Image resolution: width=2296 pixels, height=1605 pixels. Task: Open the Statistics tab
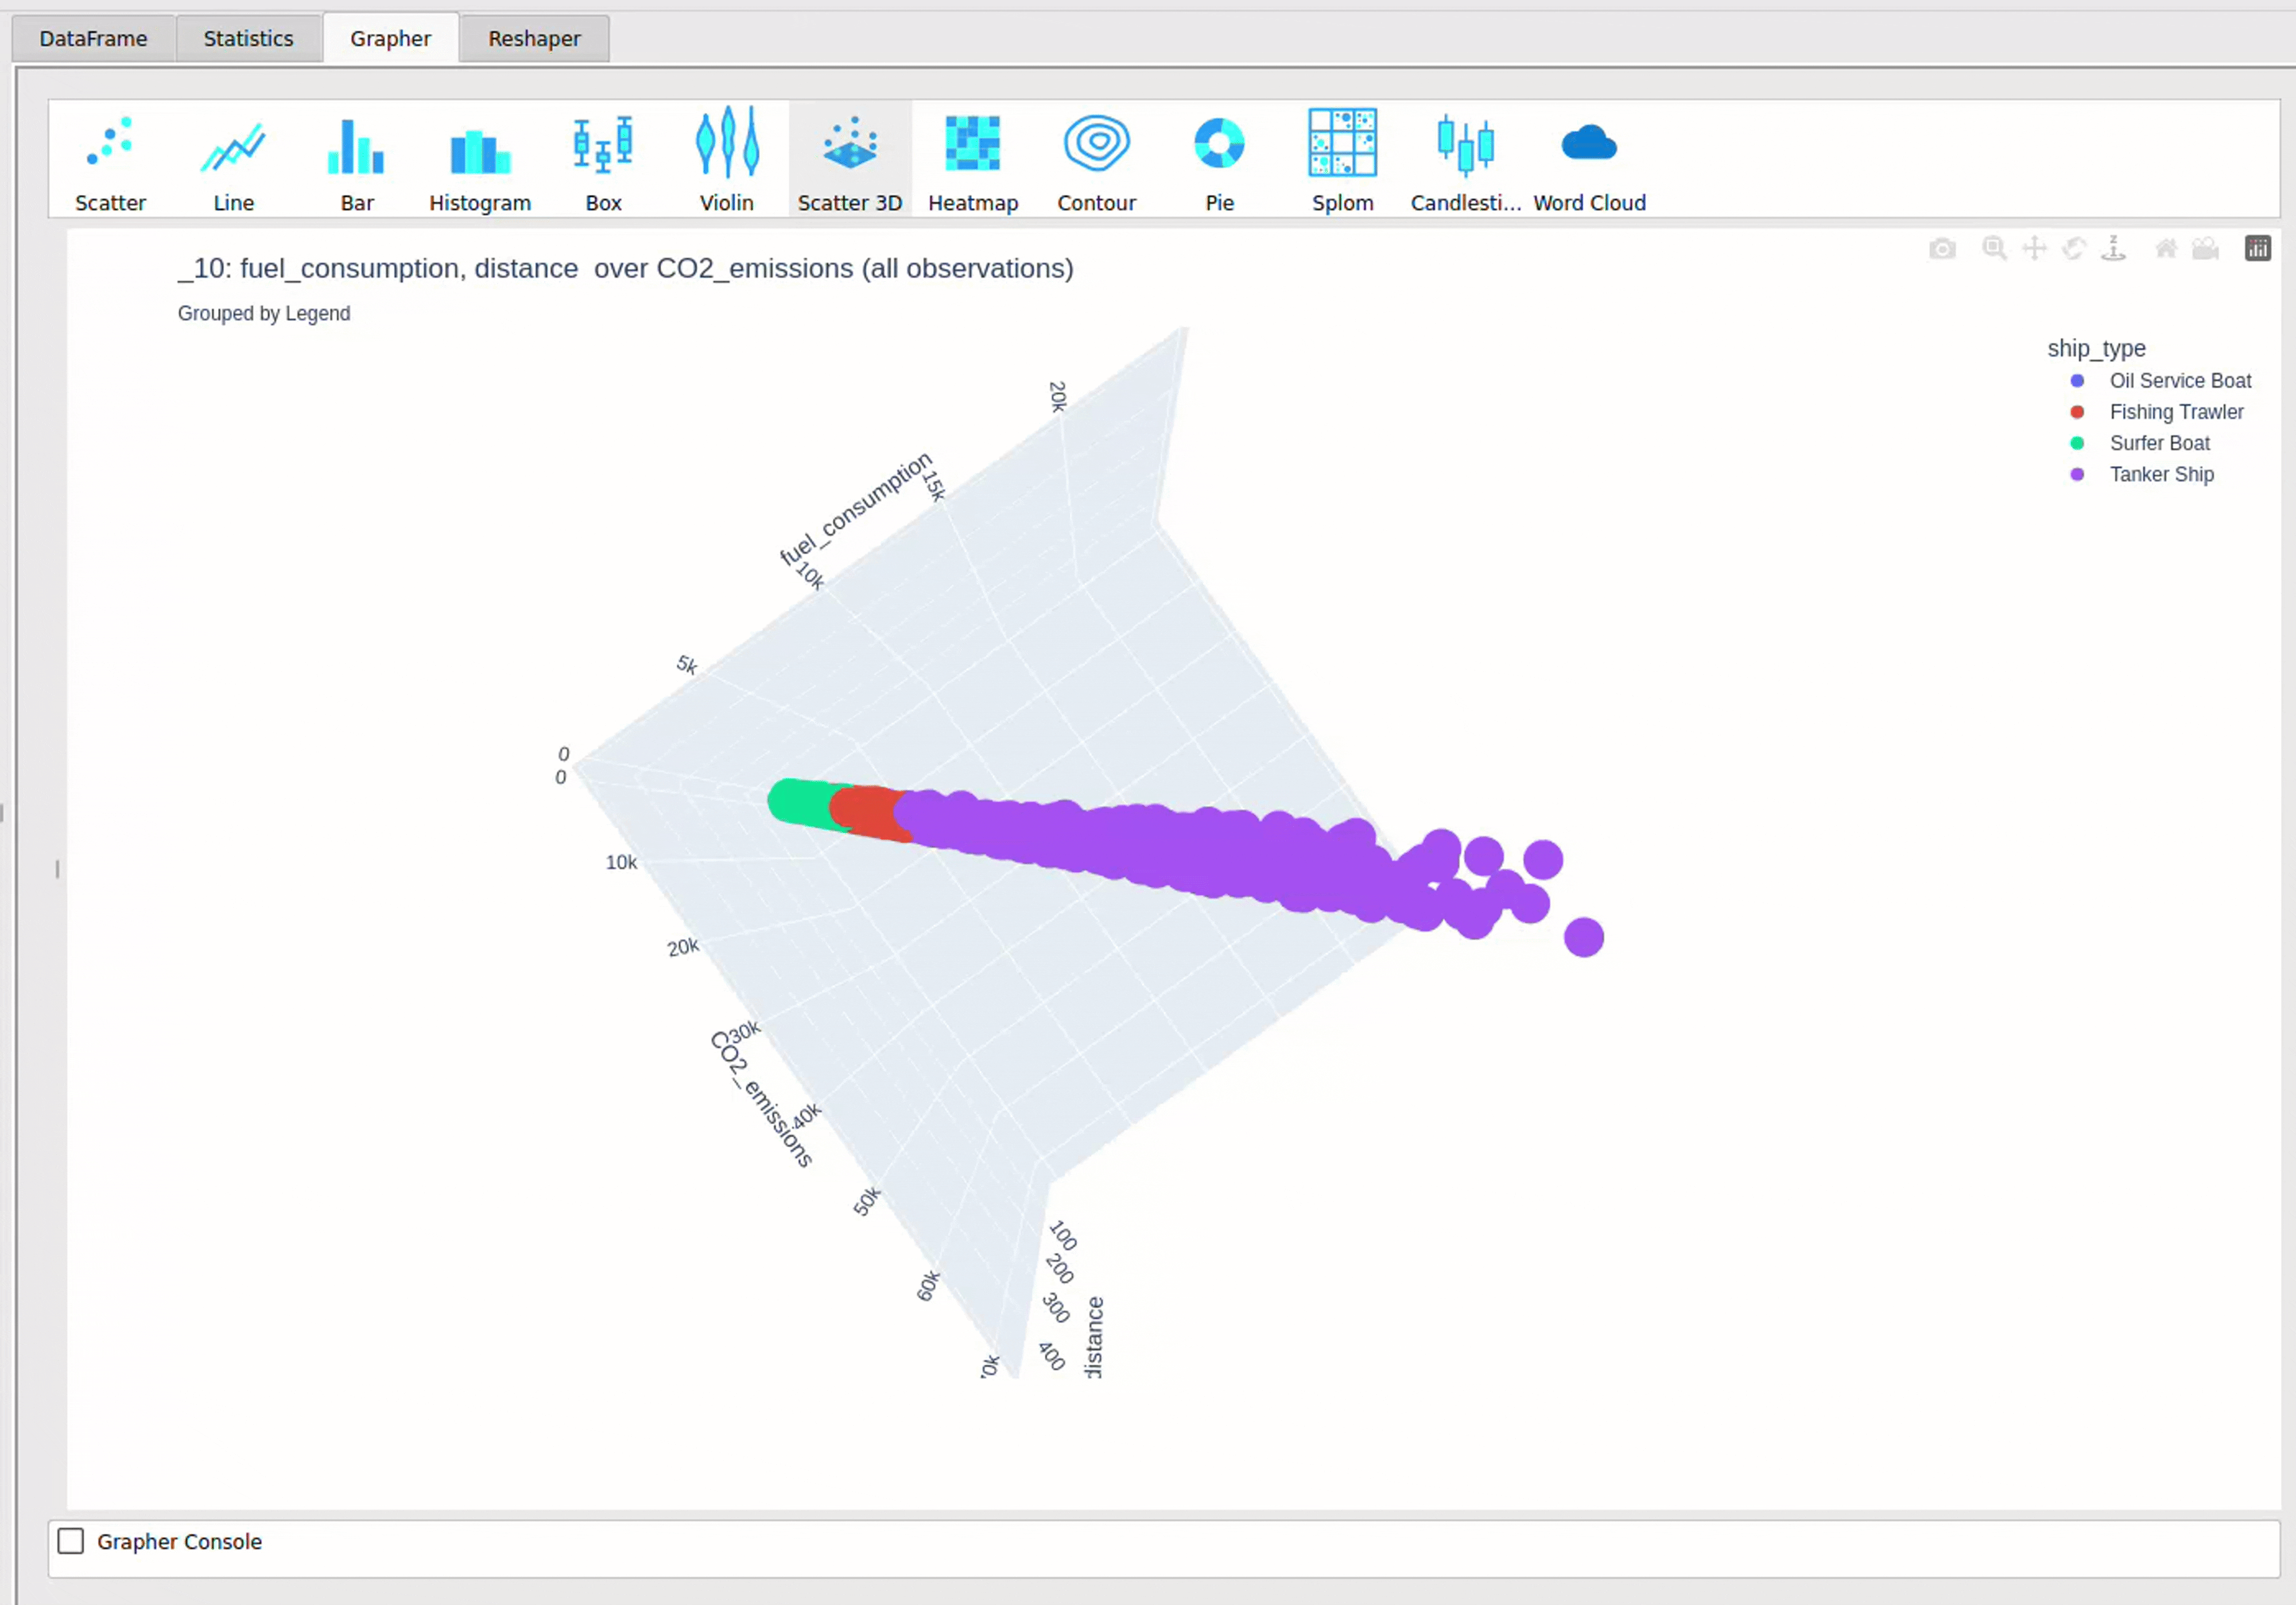[248, 38]
